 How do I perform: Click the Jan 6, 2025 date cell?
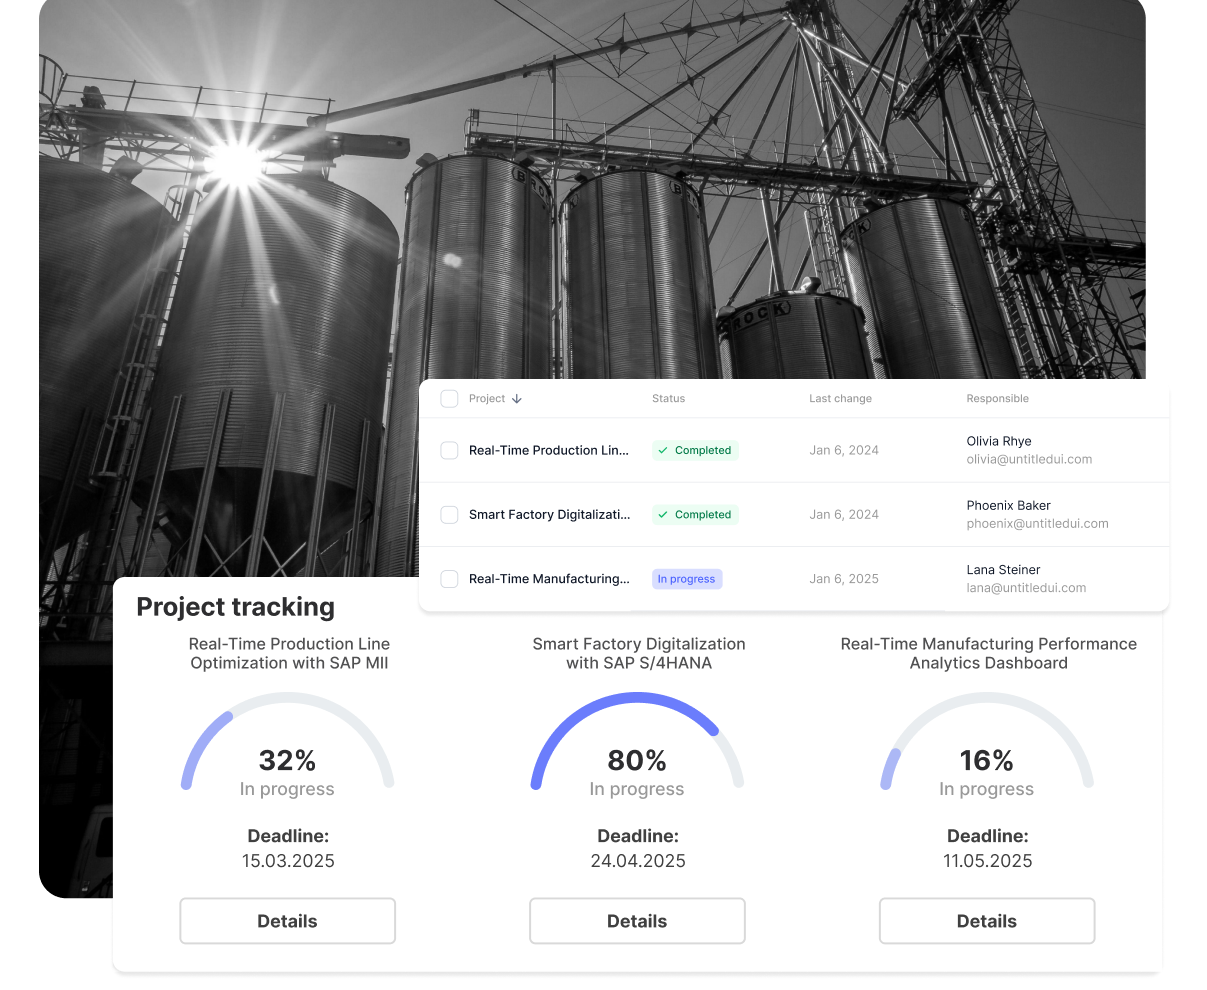(x=844, y=579)
